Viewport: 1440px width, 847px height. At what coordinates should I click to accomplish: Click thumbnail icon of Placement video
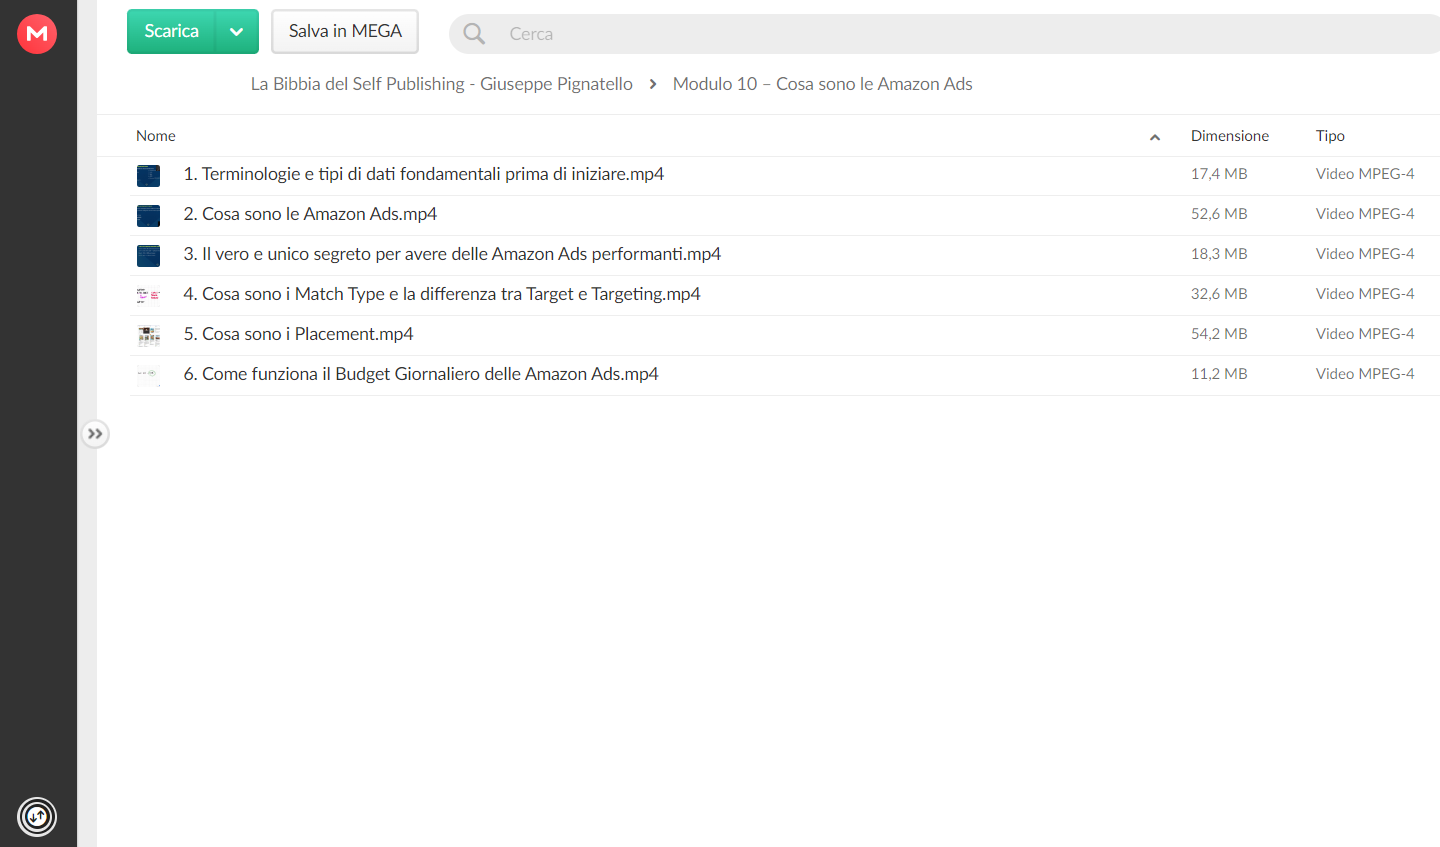[x=148, y=336]
